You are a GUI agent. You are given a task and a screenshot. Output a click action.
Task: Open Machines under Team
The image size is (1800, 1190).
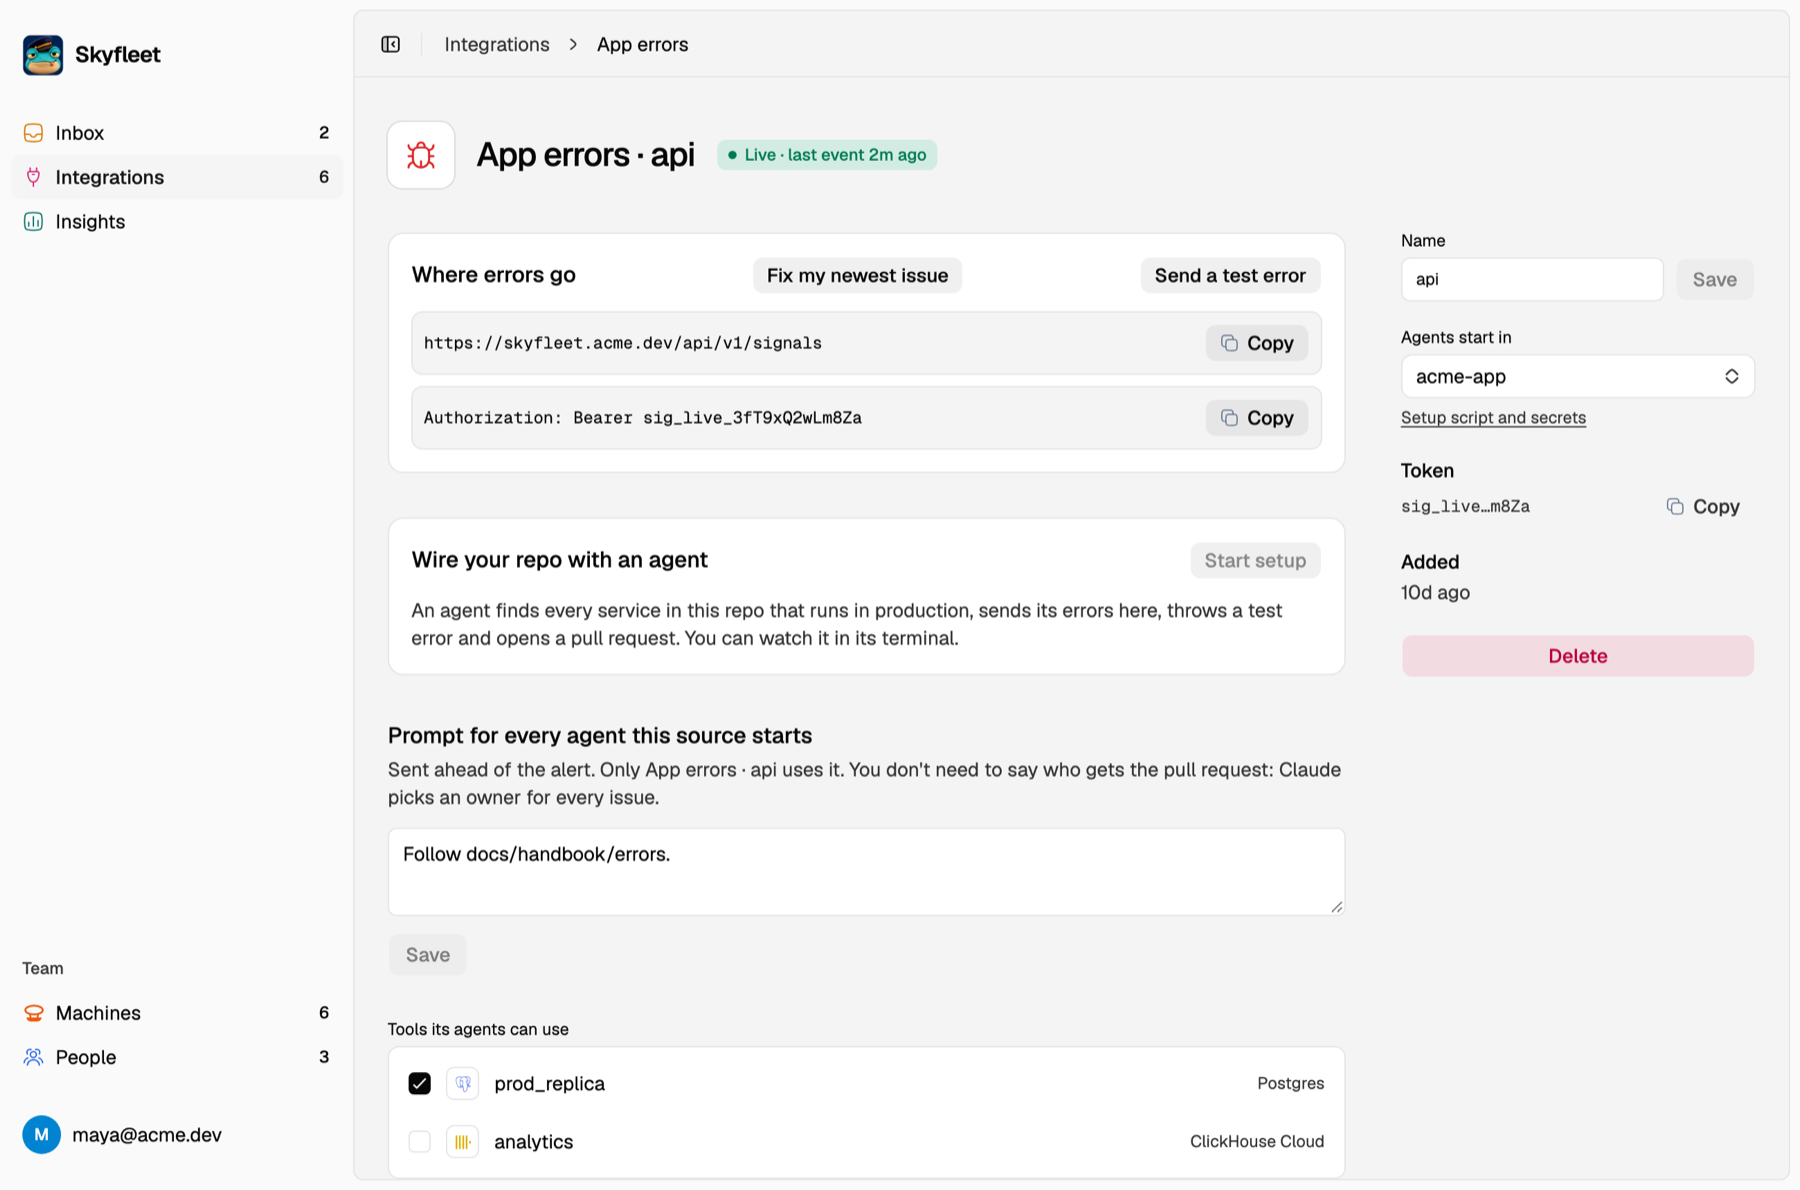[x=177, y=1013]
